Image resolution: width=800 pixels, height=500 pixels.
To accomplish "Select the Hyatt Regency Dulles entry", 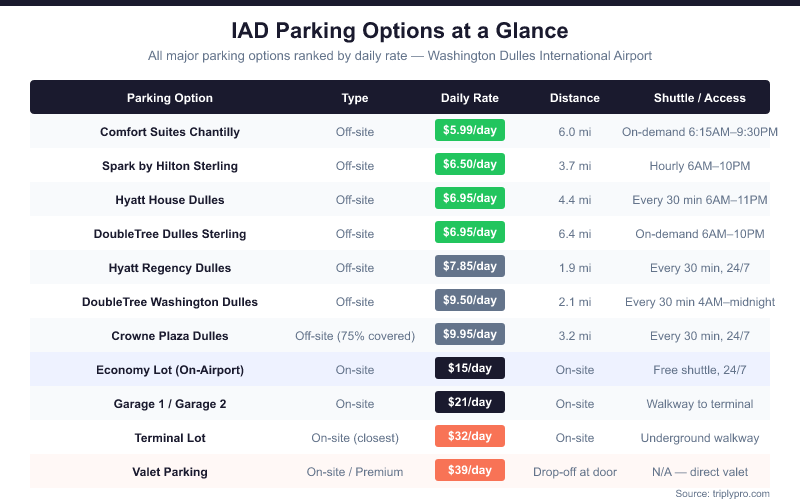I will pyautogui.click(x=170, y=268).
